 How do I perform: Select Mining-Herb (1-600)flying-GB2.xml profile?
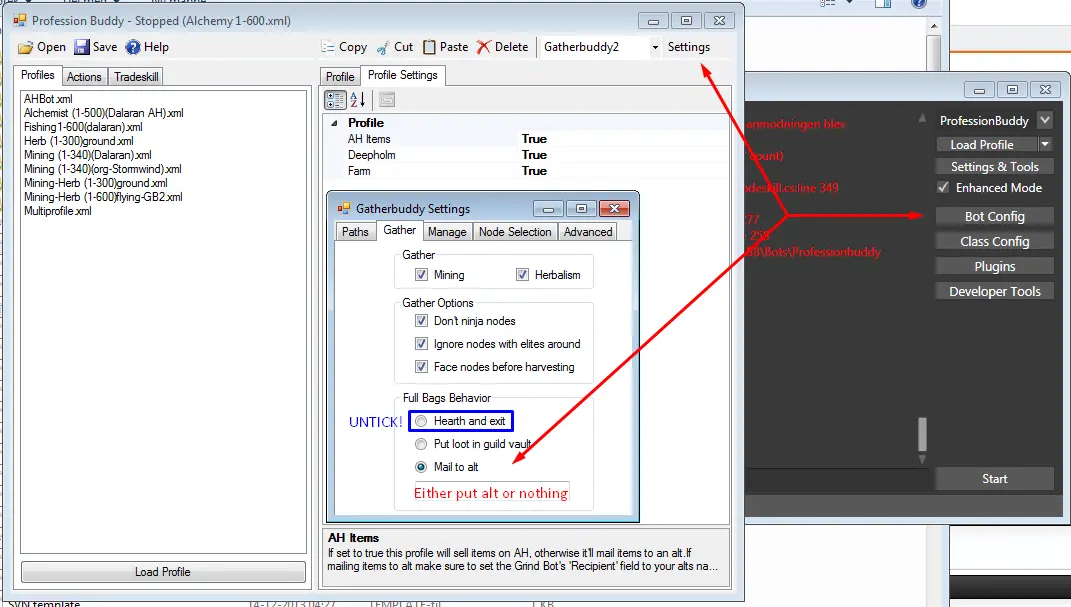(103, 197)
